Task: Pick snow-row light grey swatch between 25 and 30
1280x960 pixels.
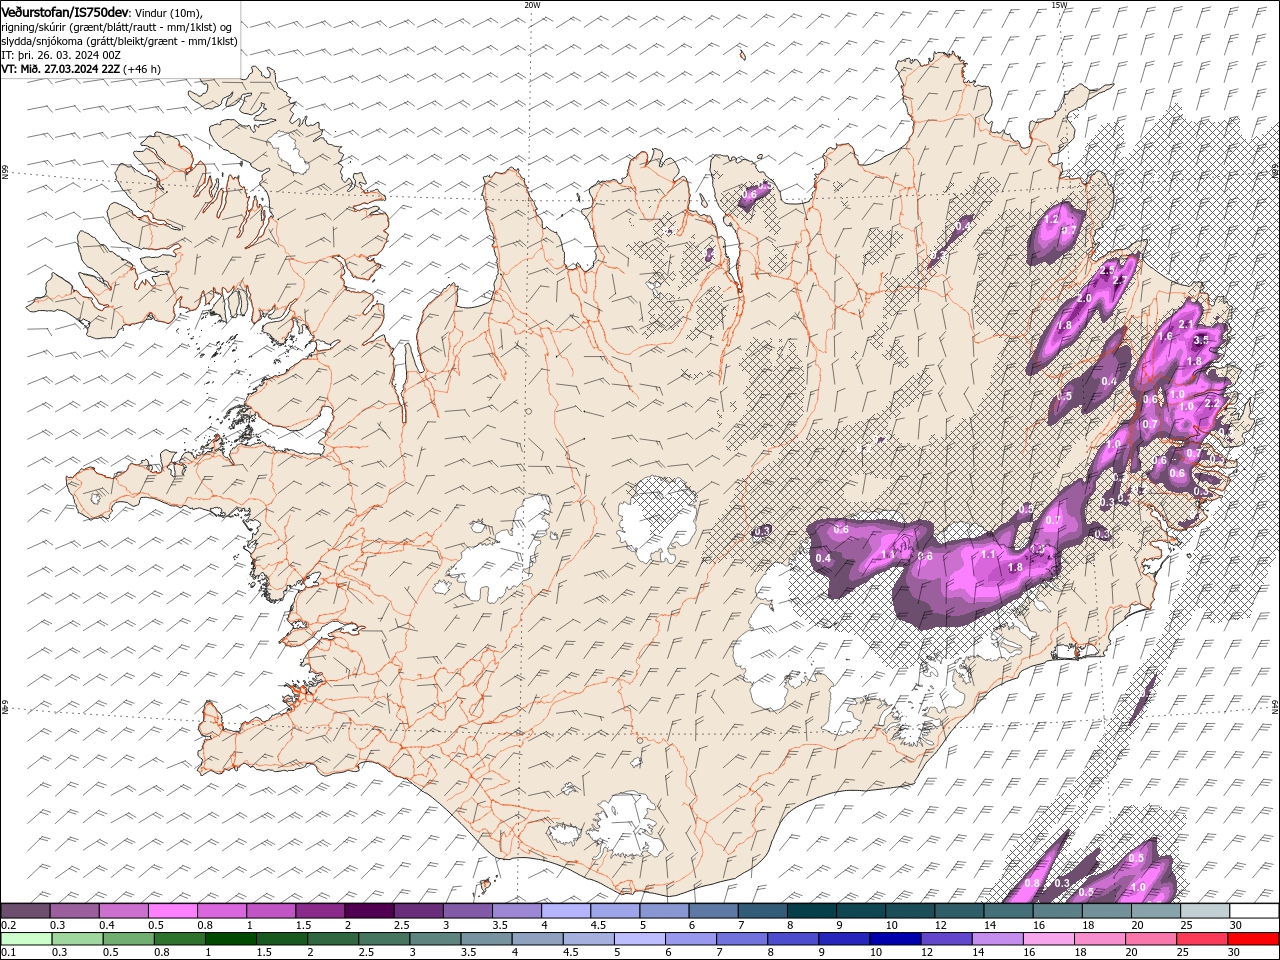Action: coord(1205,911)
